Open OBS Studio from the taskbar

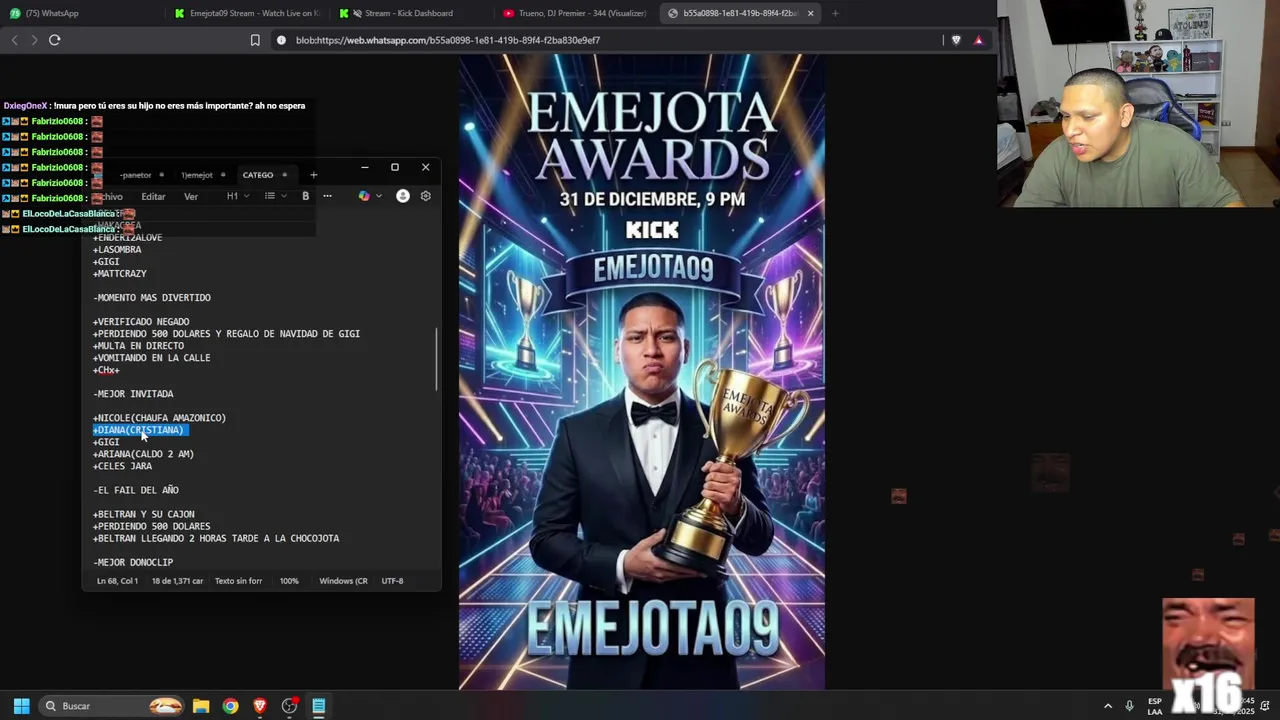[290, 706]
